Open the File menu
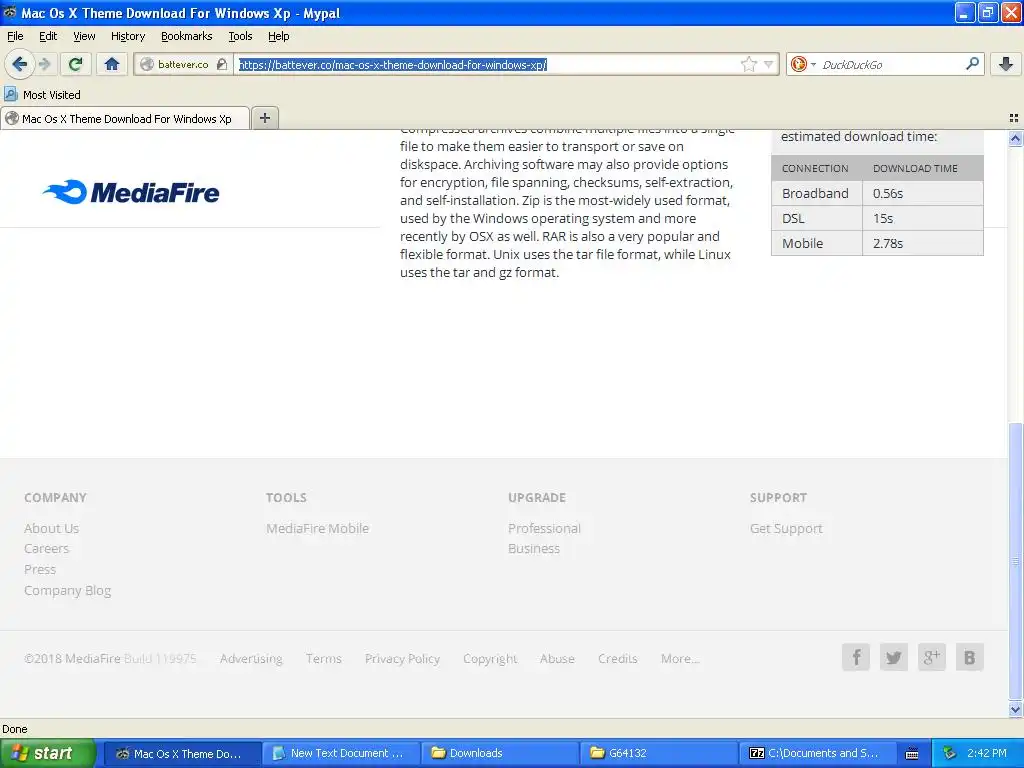The width and height of the screenshot is (1024, 768). pos(15,36)
